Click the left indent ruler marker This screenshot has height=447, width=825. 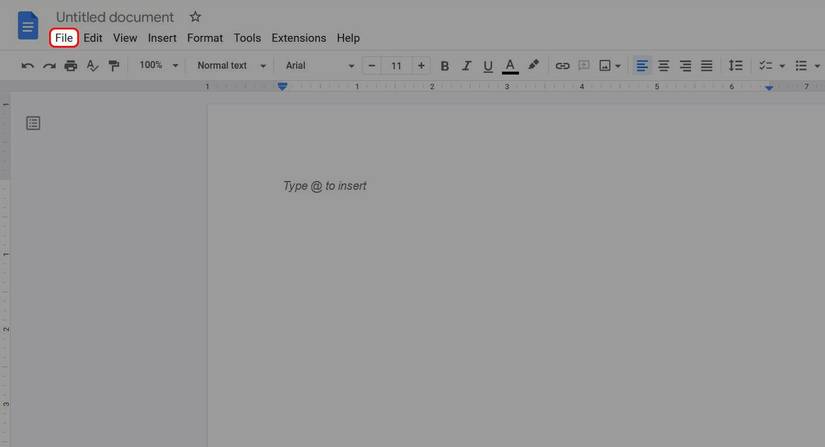coord(283,86)
